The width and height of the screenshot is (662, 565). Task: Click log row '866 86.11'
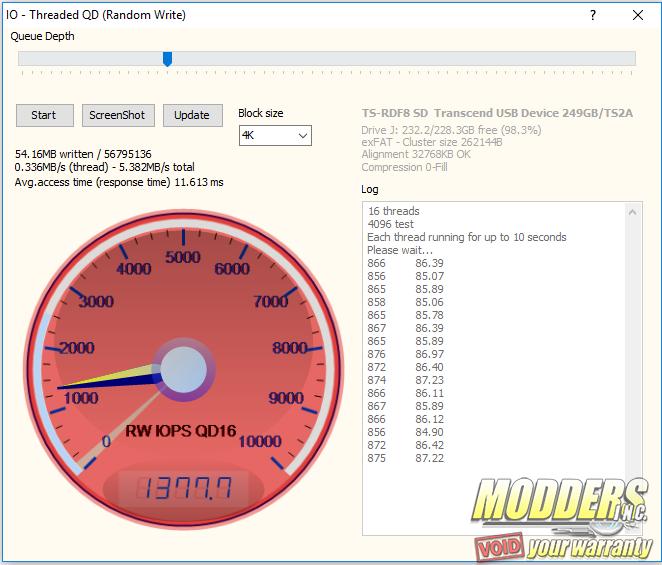pos(405,394)
